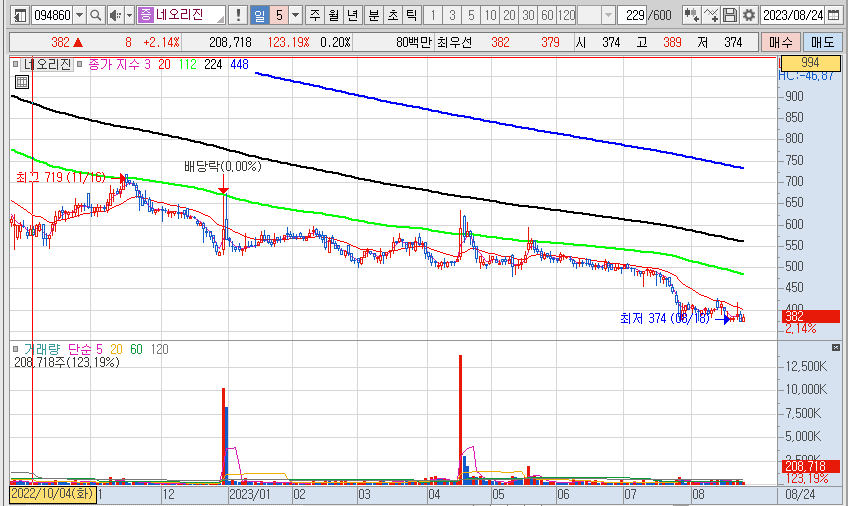
Task: Click the price chart grid table icon
Action: (x=22, y=82)
